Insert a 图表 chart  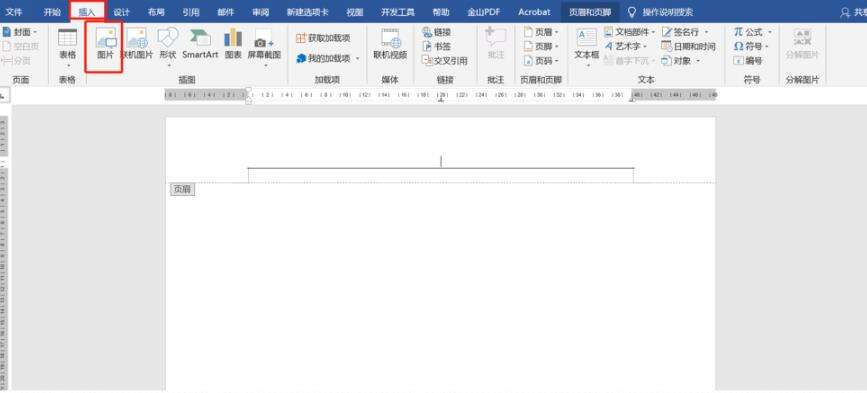[233, 45]
